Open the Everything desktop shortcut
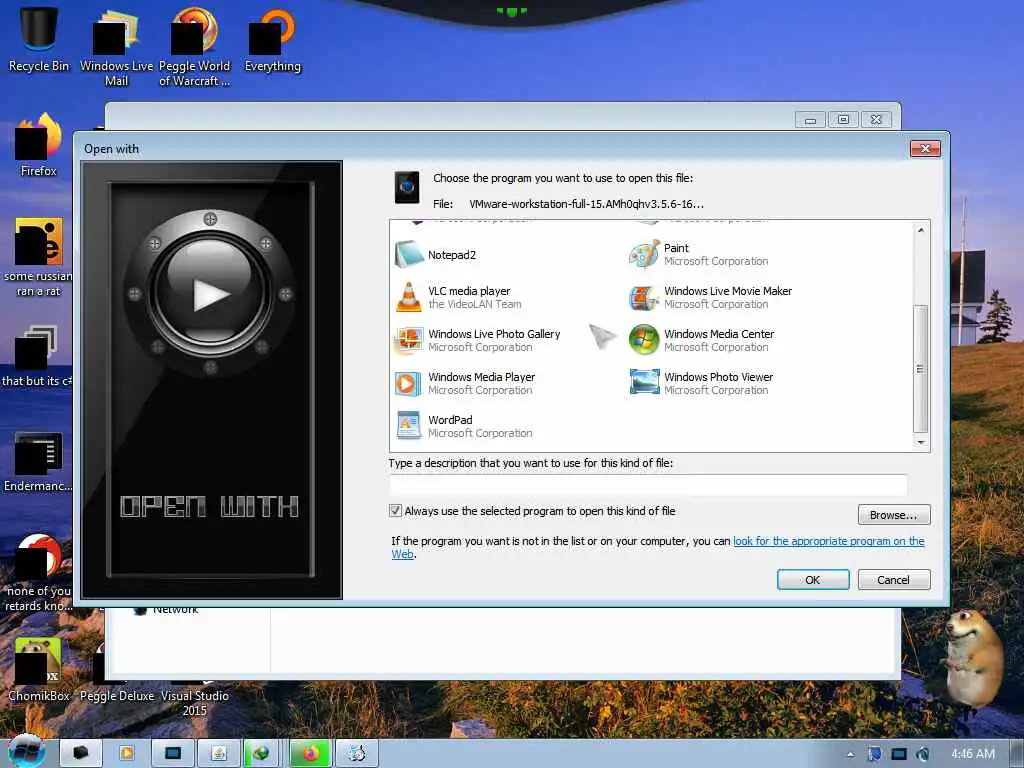Viewport: 1024px width, 768px height. click(x=273, y=40)
